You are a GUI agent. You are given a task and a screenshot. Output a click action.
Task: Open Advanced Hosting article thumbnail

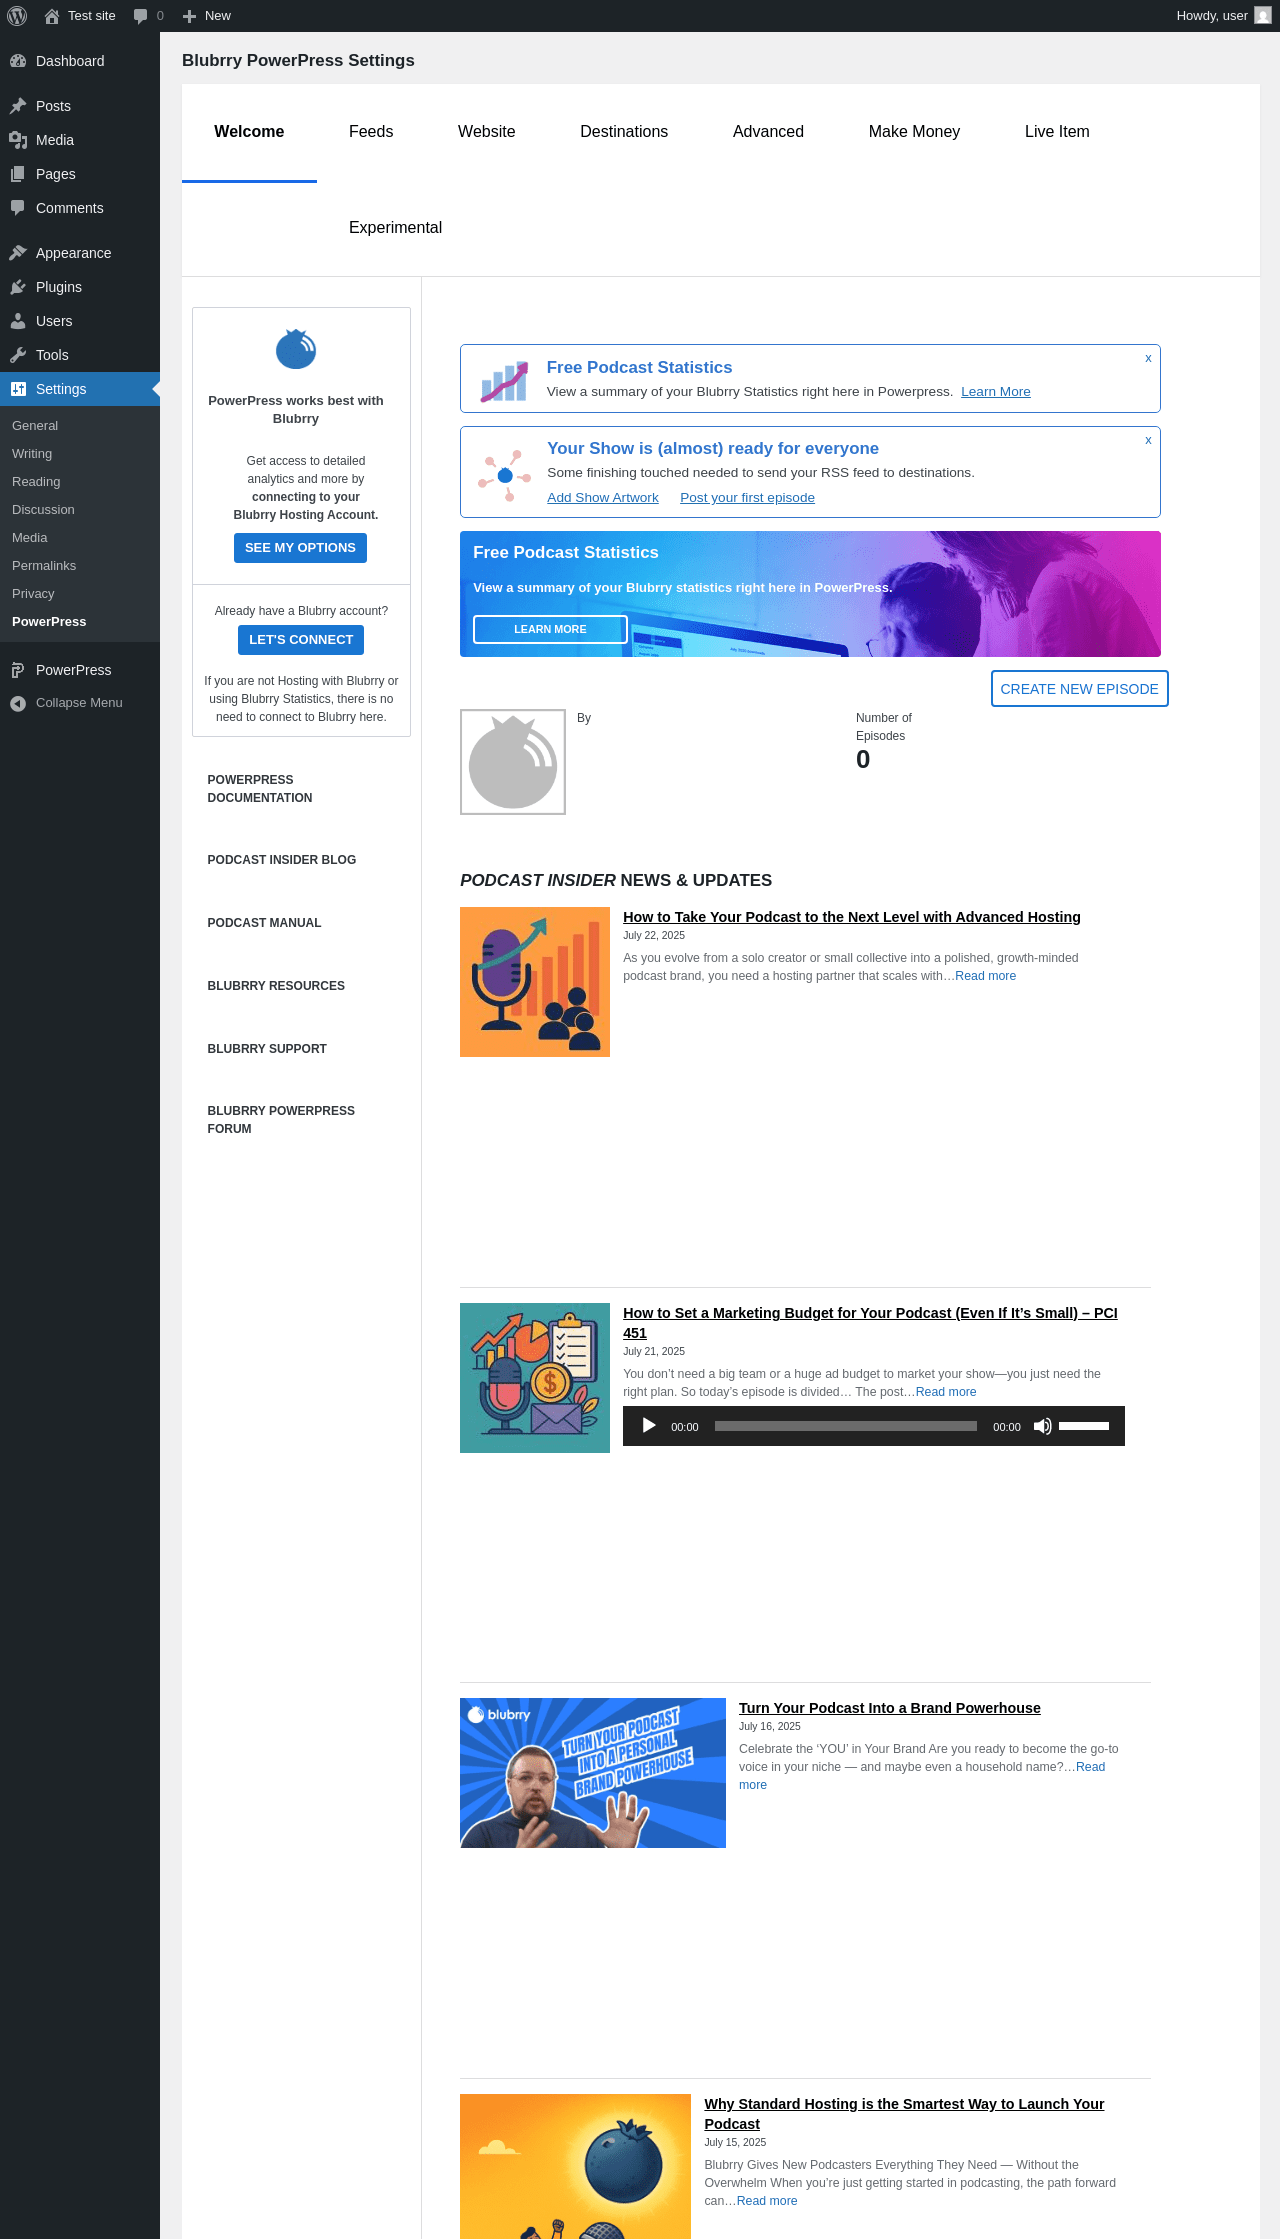(x=535, y=982)
